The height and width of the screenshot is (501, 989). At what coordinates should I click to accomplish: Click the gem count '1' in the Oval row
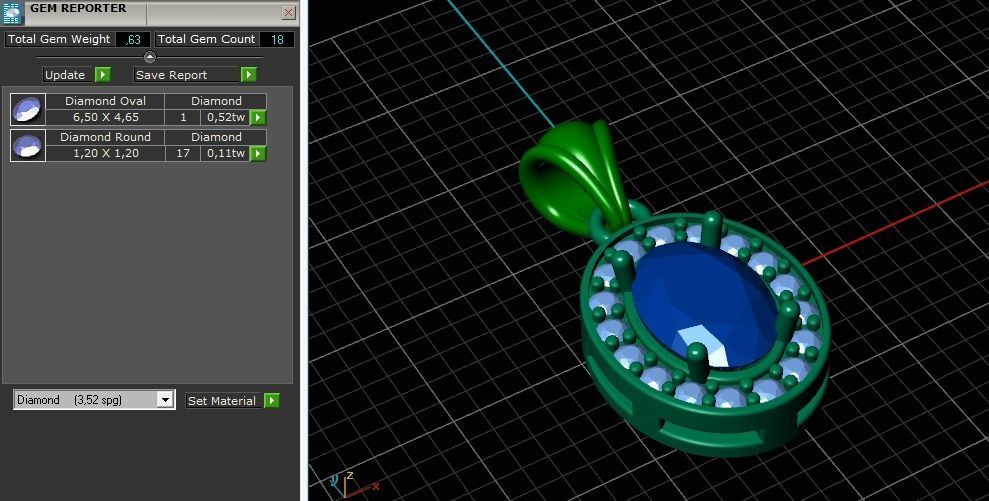coord(183,117)
